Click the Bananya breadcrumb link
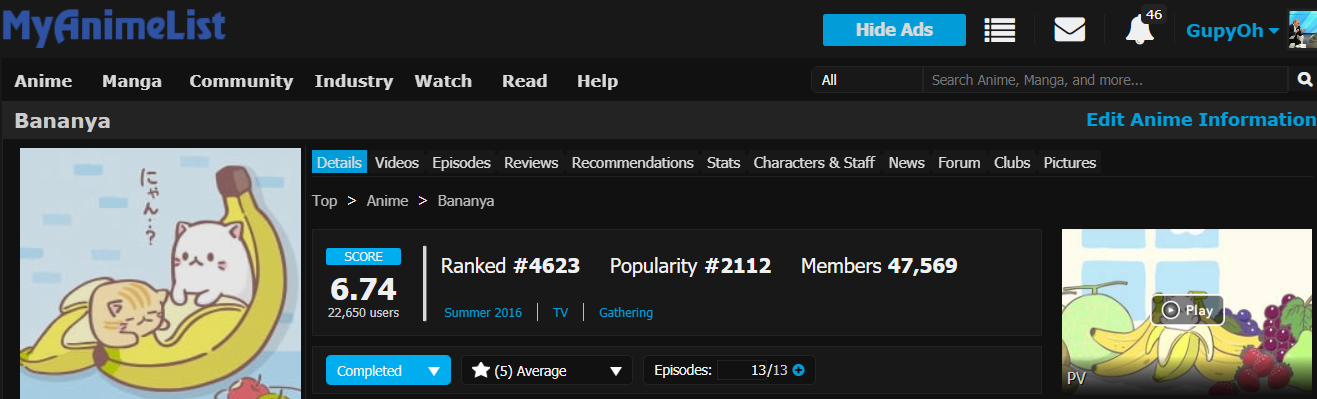1317x399 pixels. click(465, 201)
